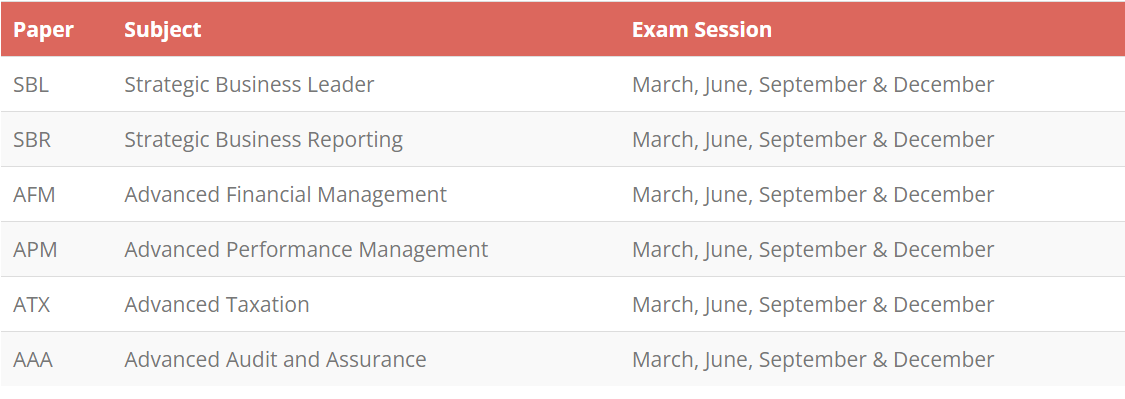Click Advanced Financial Management subject
1125x399 pixels.
click(x=286, y=194)
